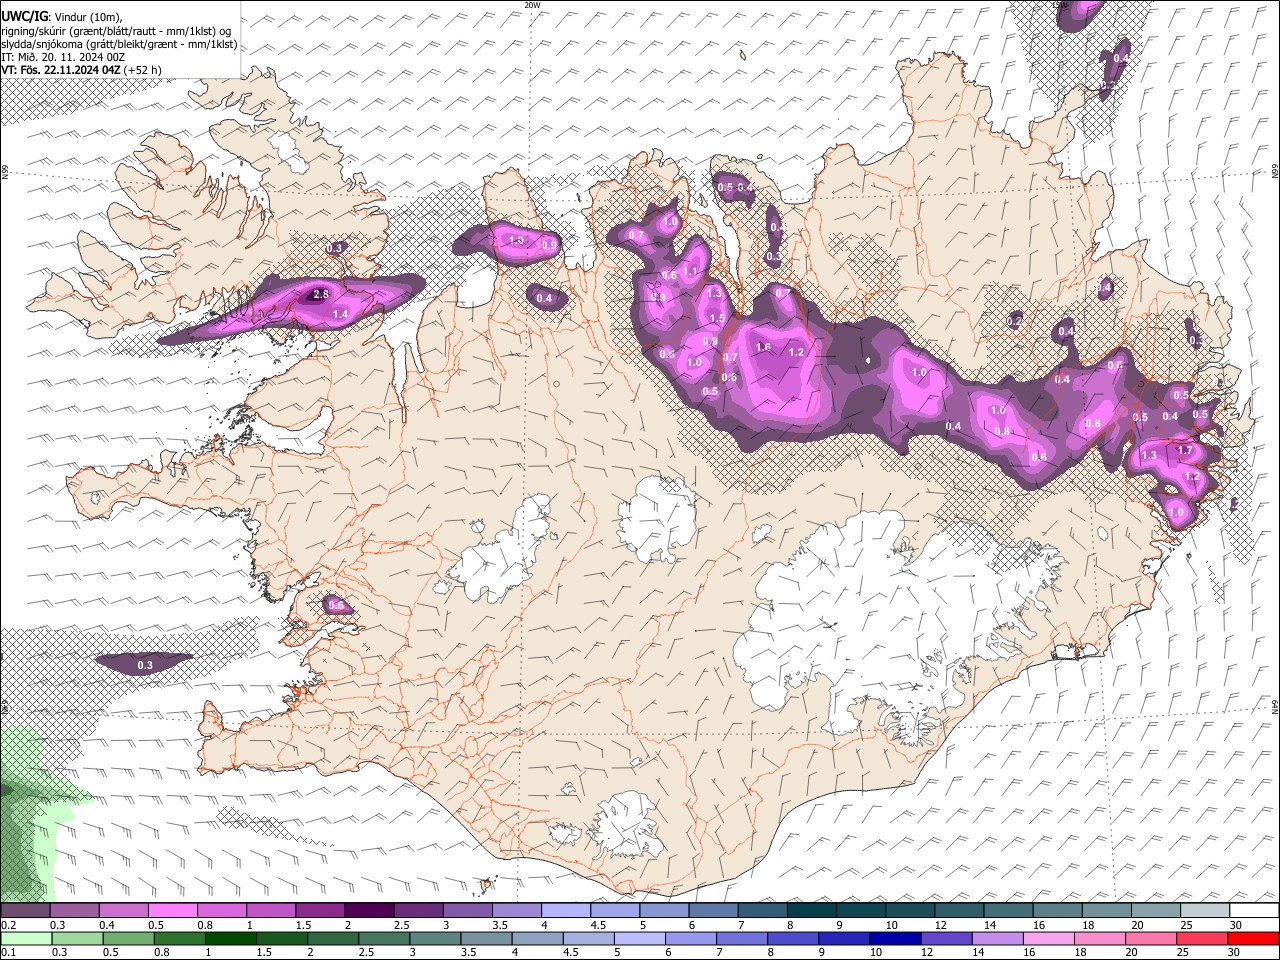Pick the palest green lower-row swatch labeled 0.1
The image size is (1280, 960).
[26, 938]
